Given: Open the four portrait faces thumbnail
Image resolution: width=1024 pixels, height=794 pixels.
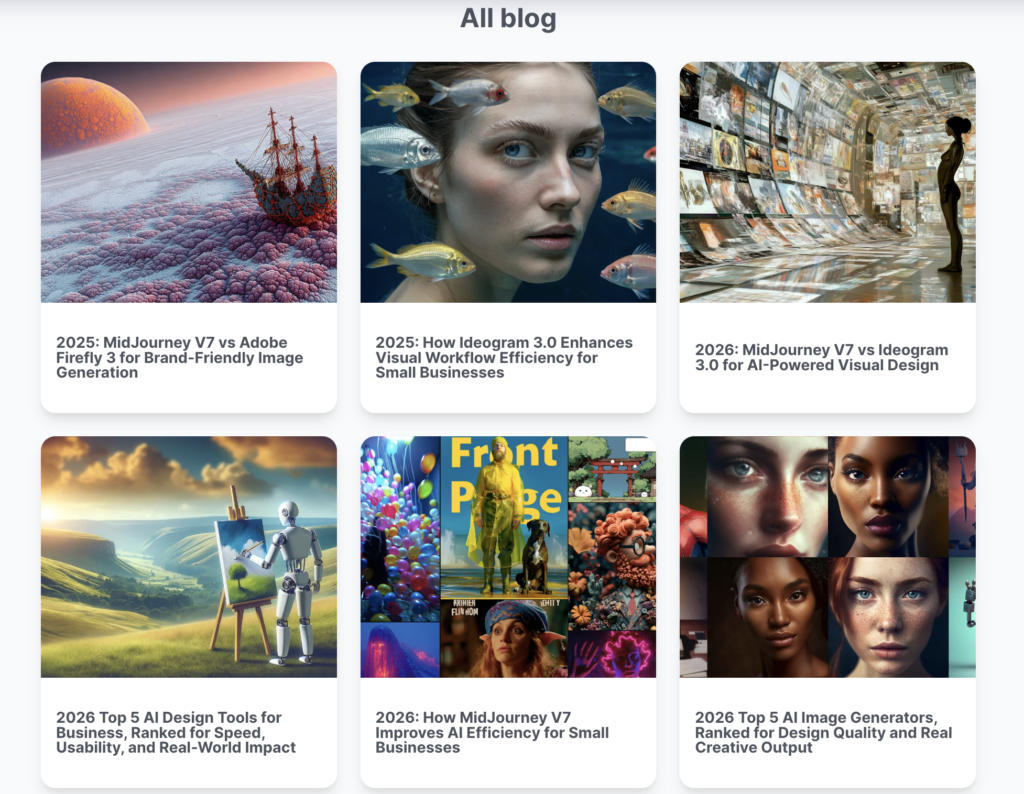Looking at the screenshot, I should point(827,557).
